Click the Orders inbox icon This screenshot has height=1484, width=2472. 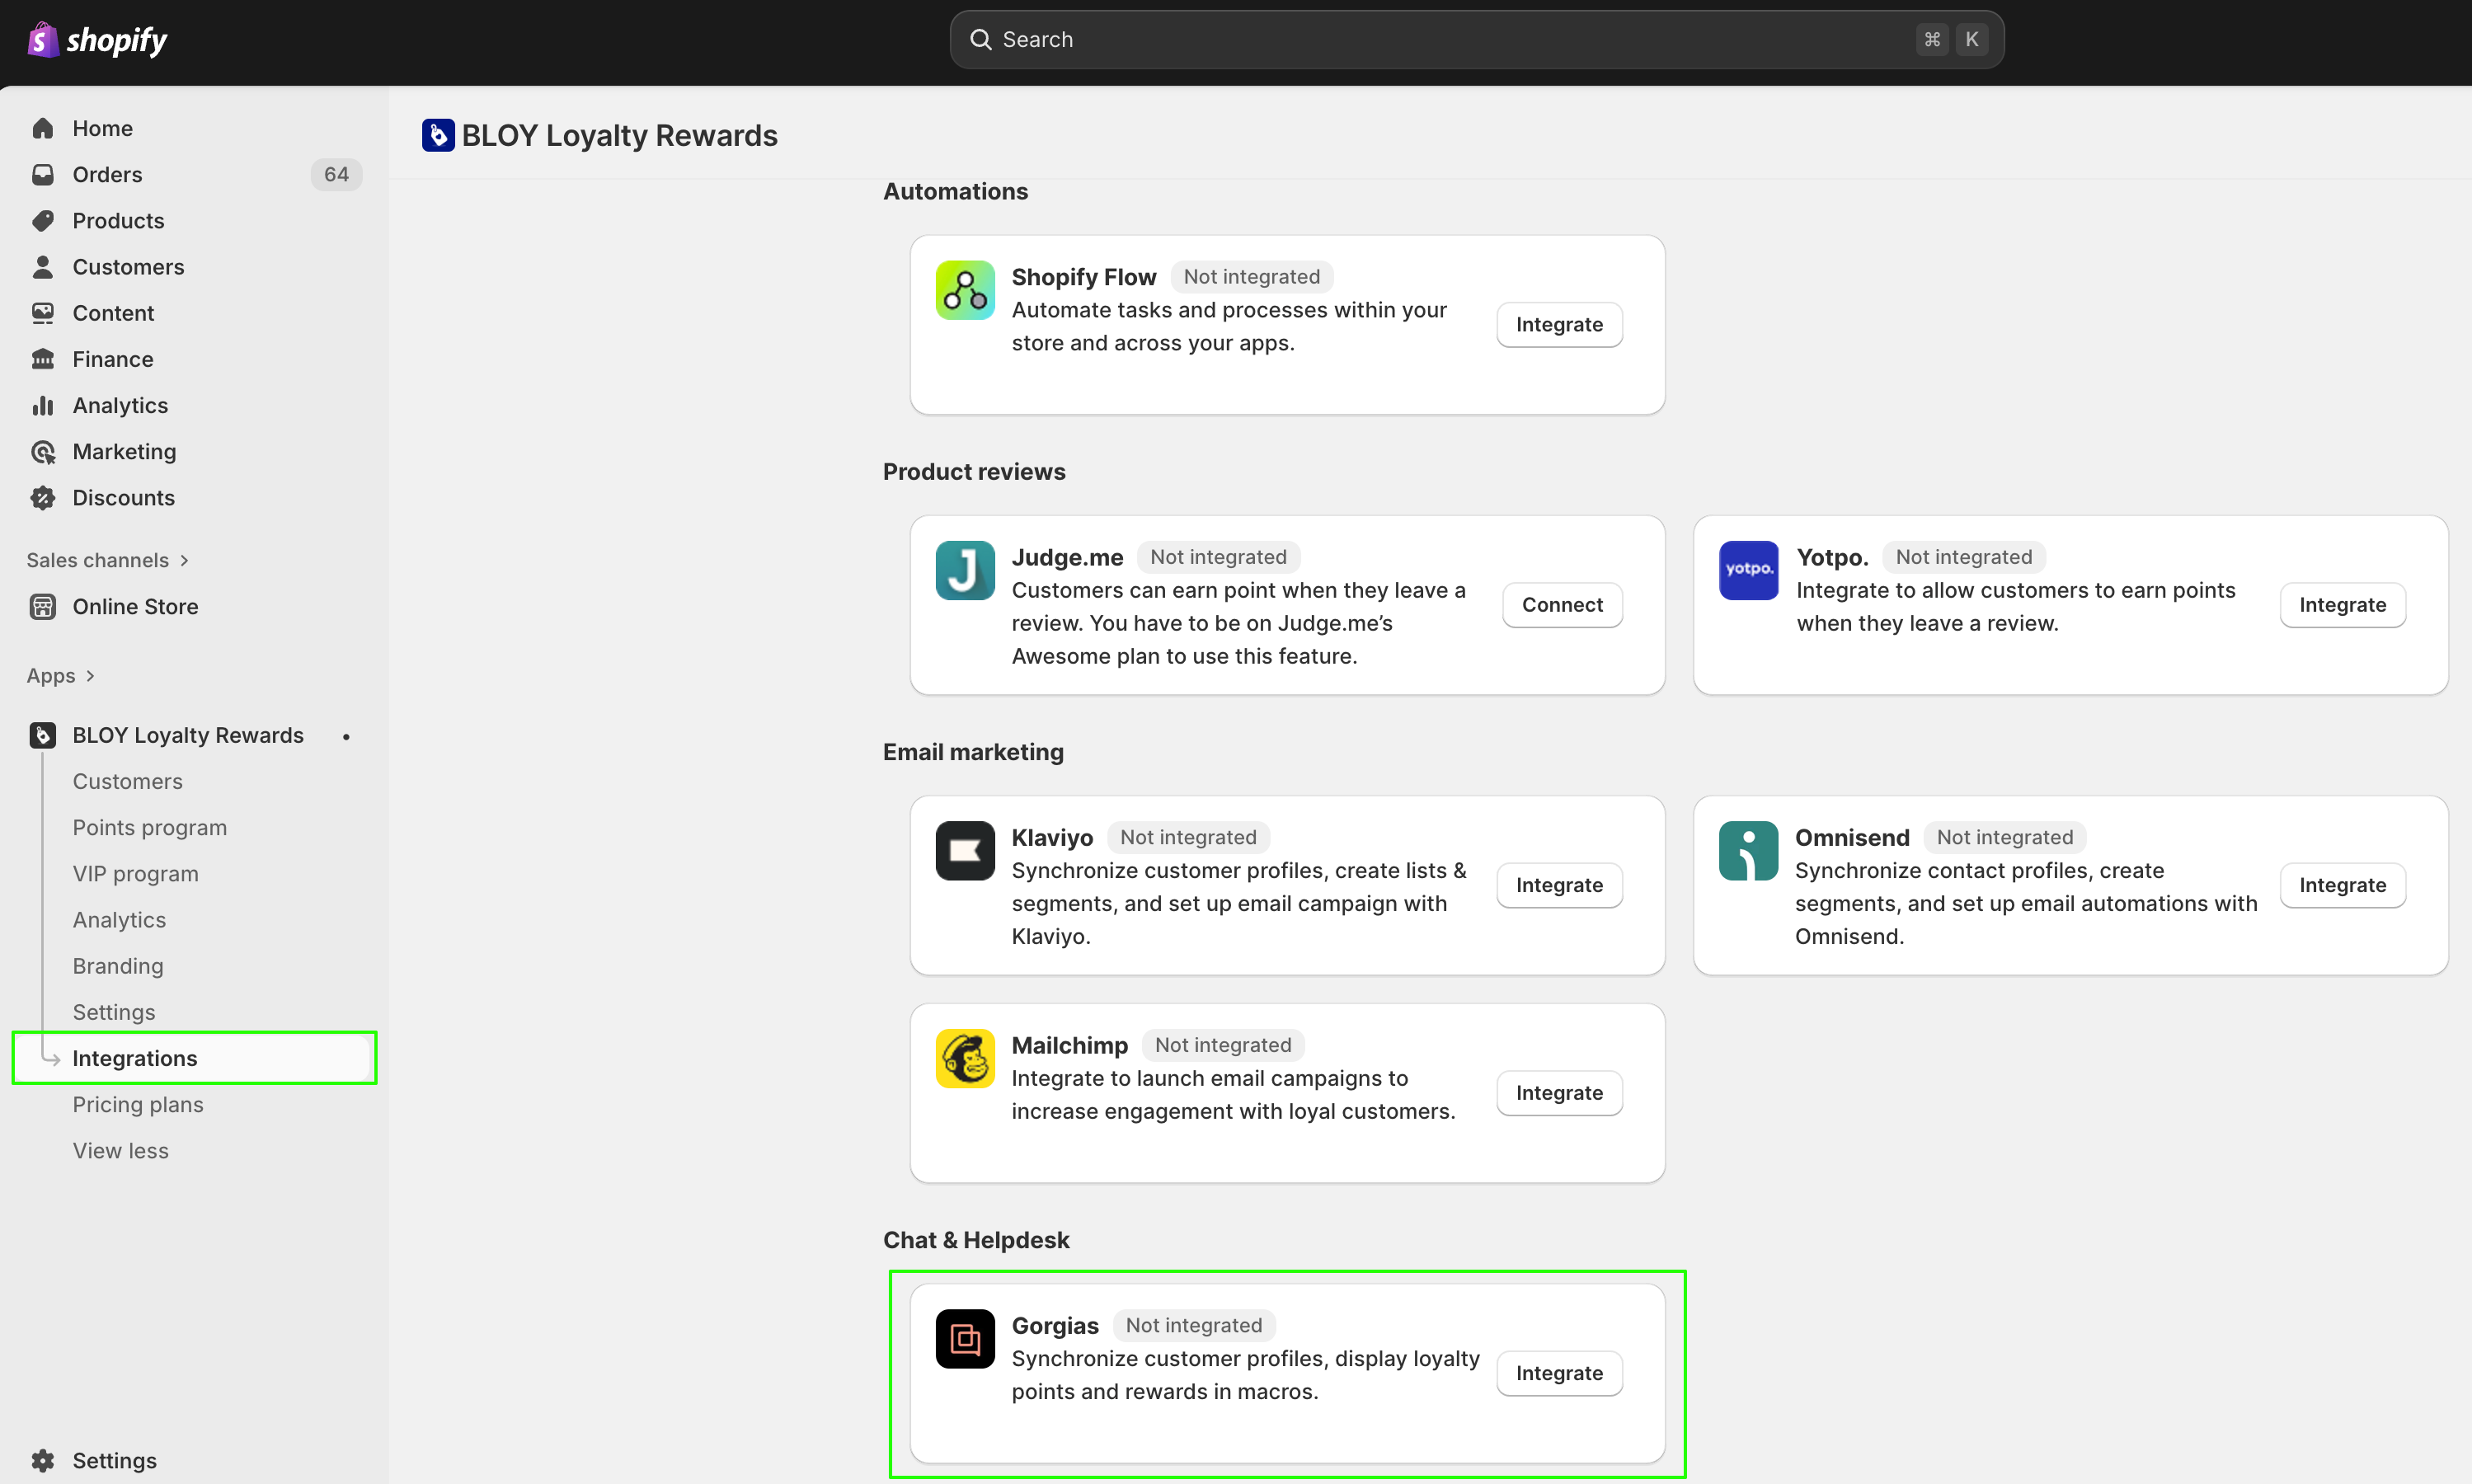click(43, 175)
